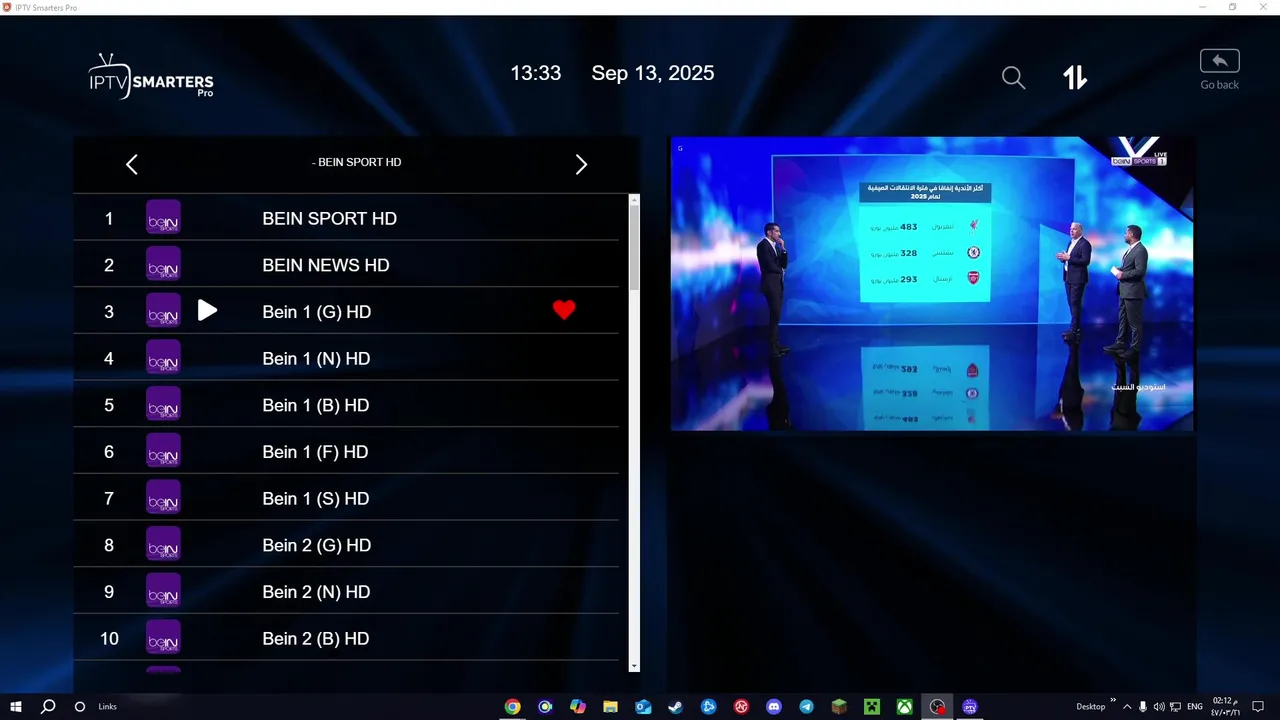Click the IPTV Smarters Pro logo
The height and width of the screenshot is (720, 1280).
(151, 76)
